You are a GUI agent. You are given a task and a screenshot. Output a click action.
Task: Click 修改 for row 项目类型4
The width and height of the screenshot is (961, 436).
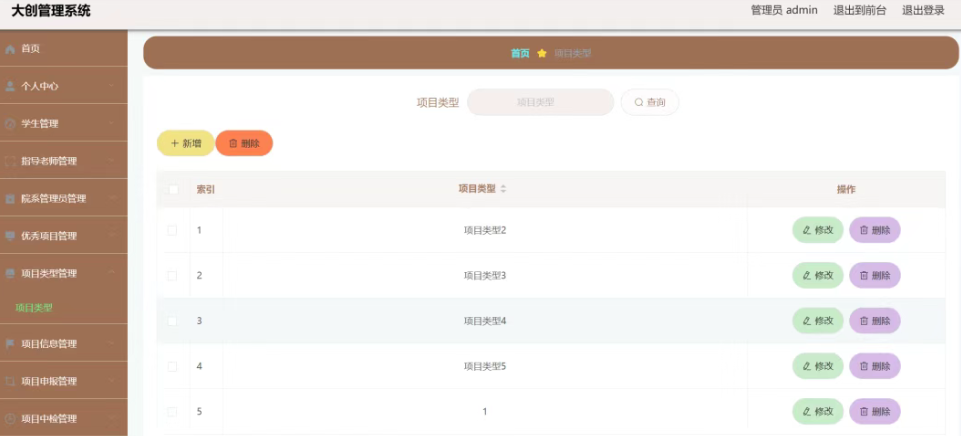pos(818,321)
